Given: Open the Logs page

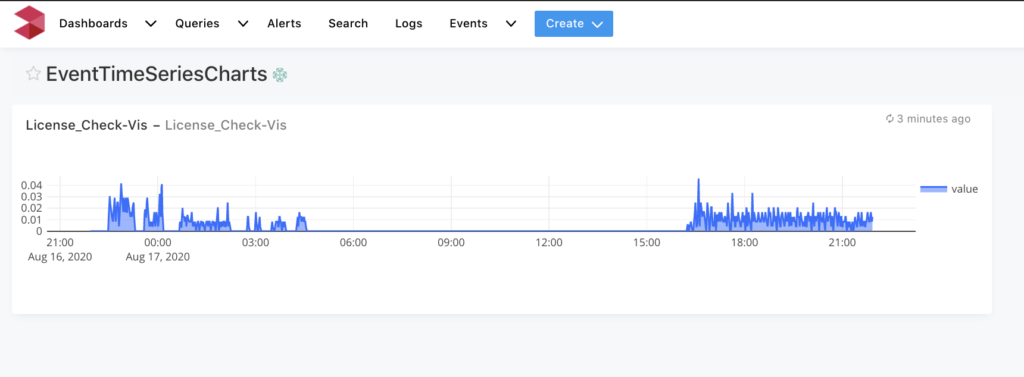Looking at the screenshot, I should [x=409, y=24].
